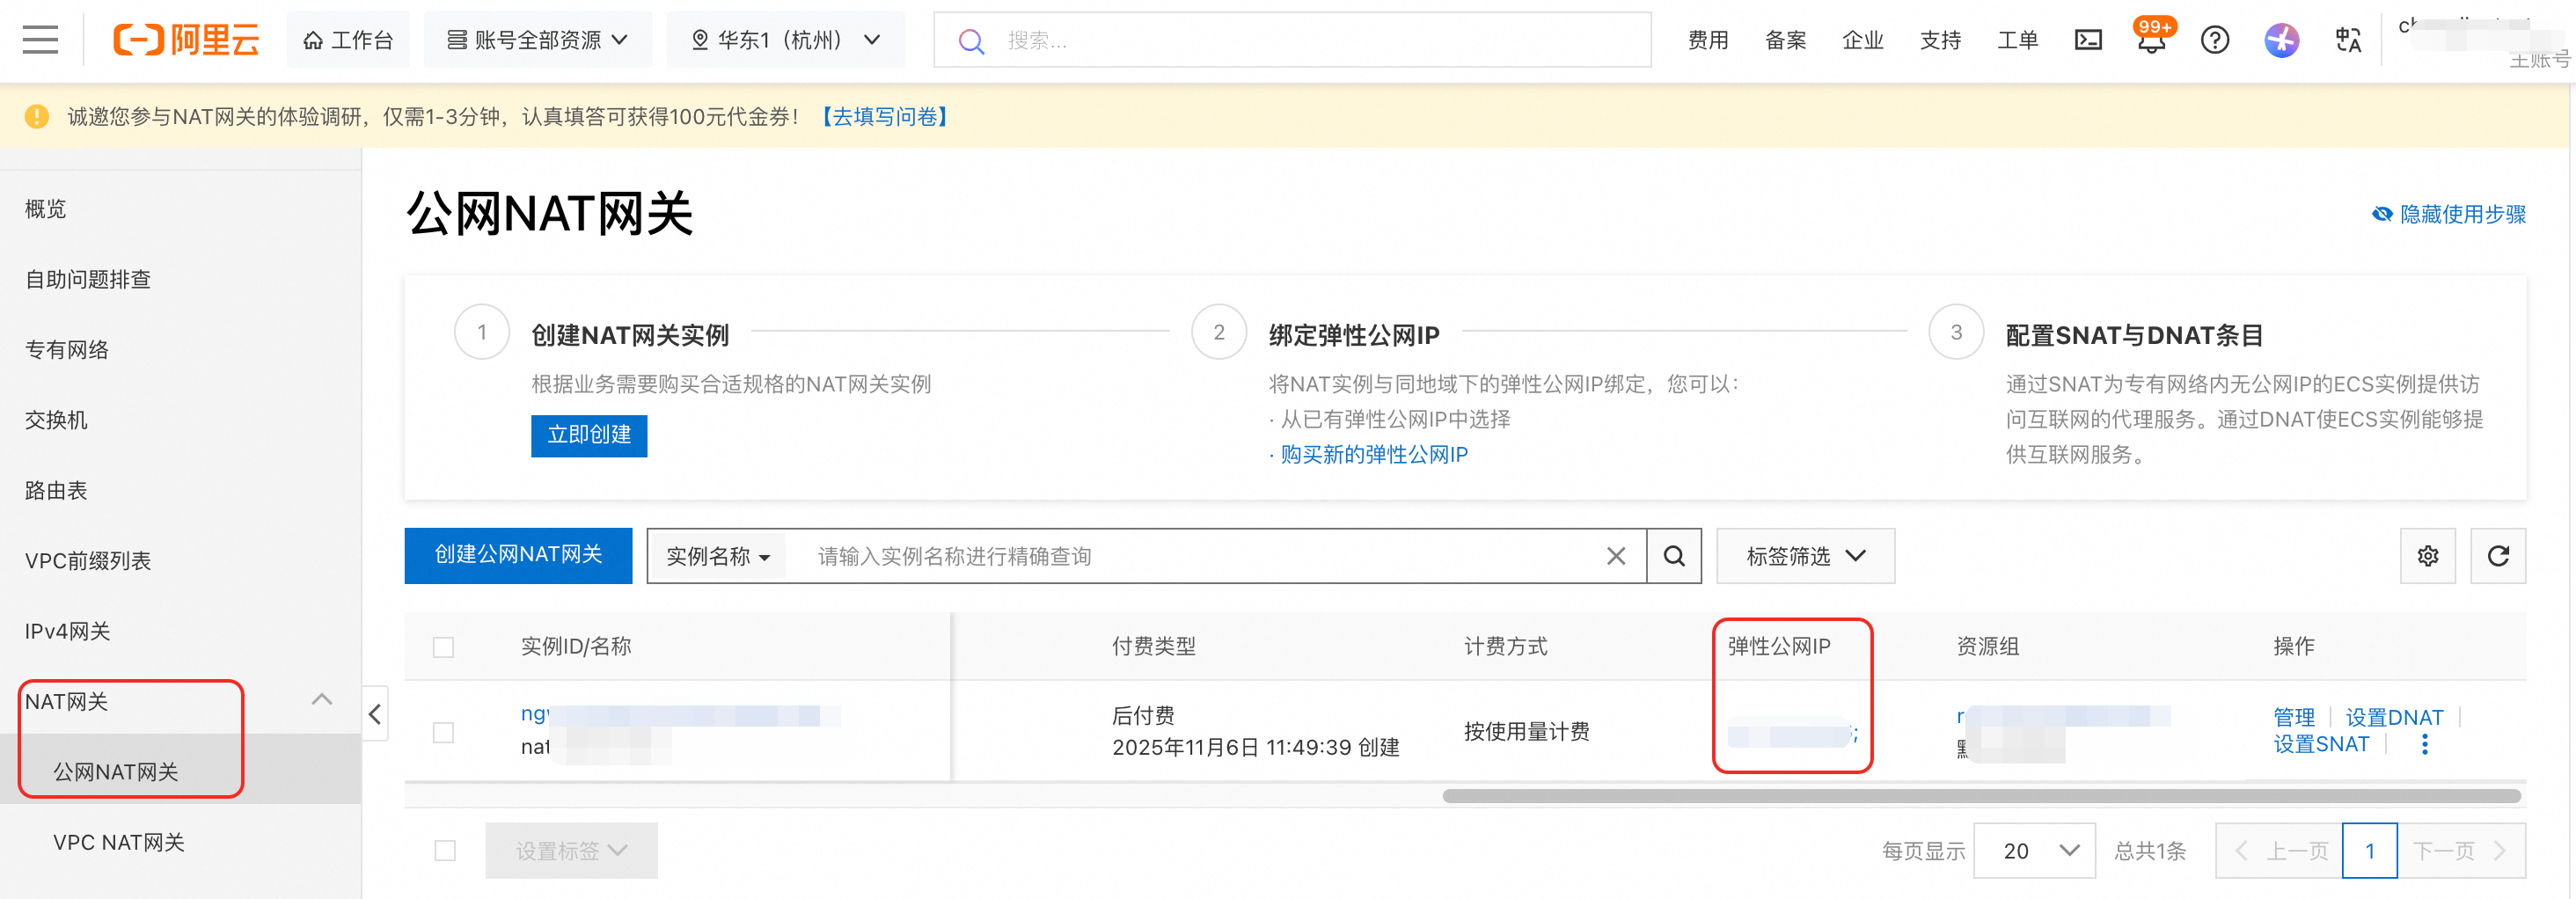Click the orange warning icon in banner
Image resolution: width=2576 pixels, height=899 pixels.
tap(37, 117)
